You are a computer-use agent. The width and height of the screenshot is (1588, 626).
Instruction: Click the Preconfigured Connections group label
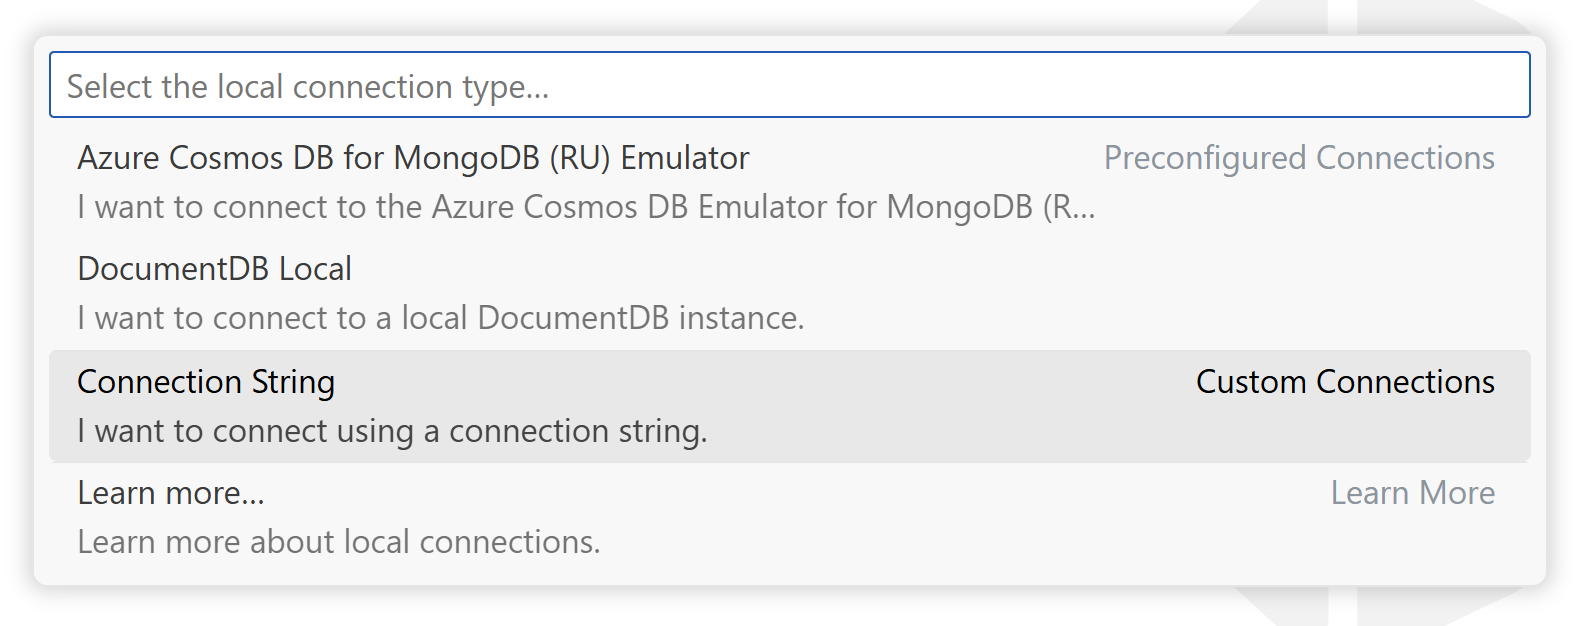1299,157
